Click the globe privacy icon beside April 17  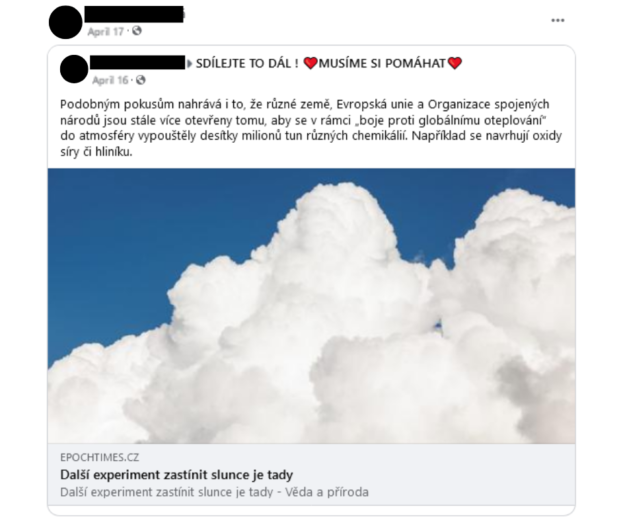tap(137, 31)
